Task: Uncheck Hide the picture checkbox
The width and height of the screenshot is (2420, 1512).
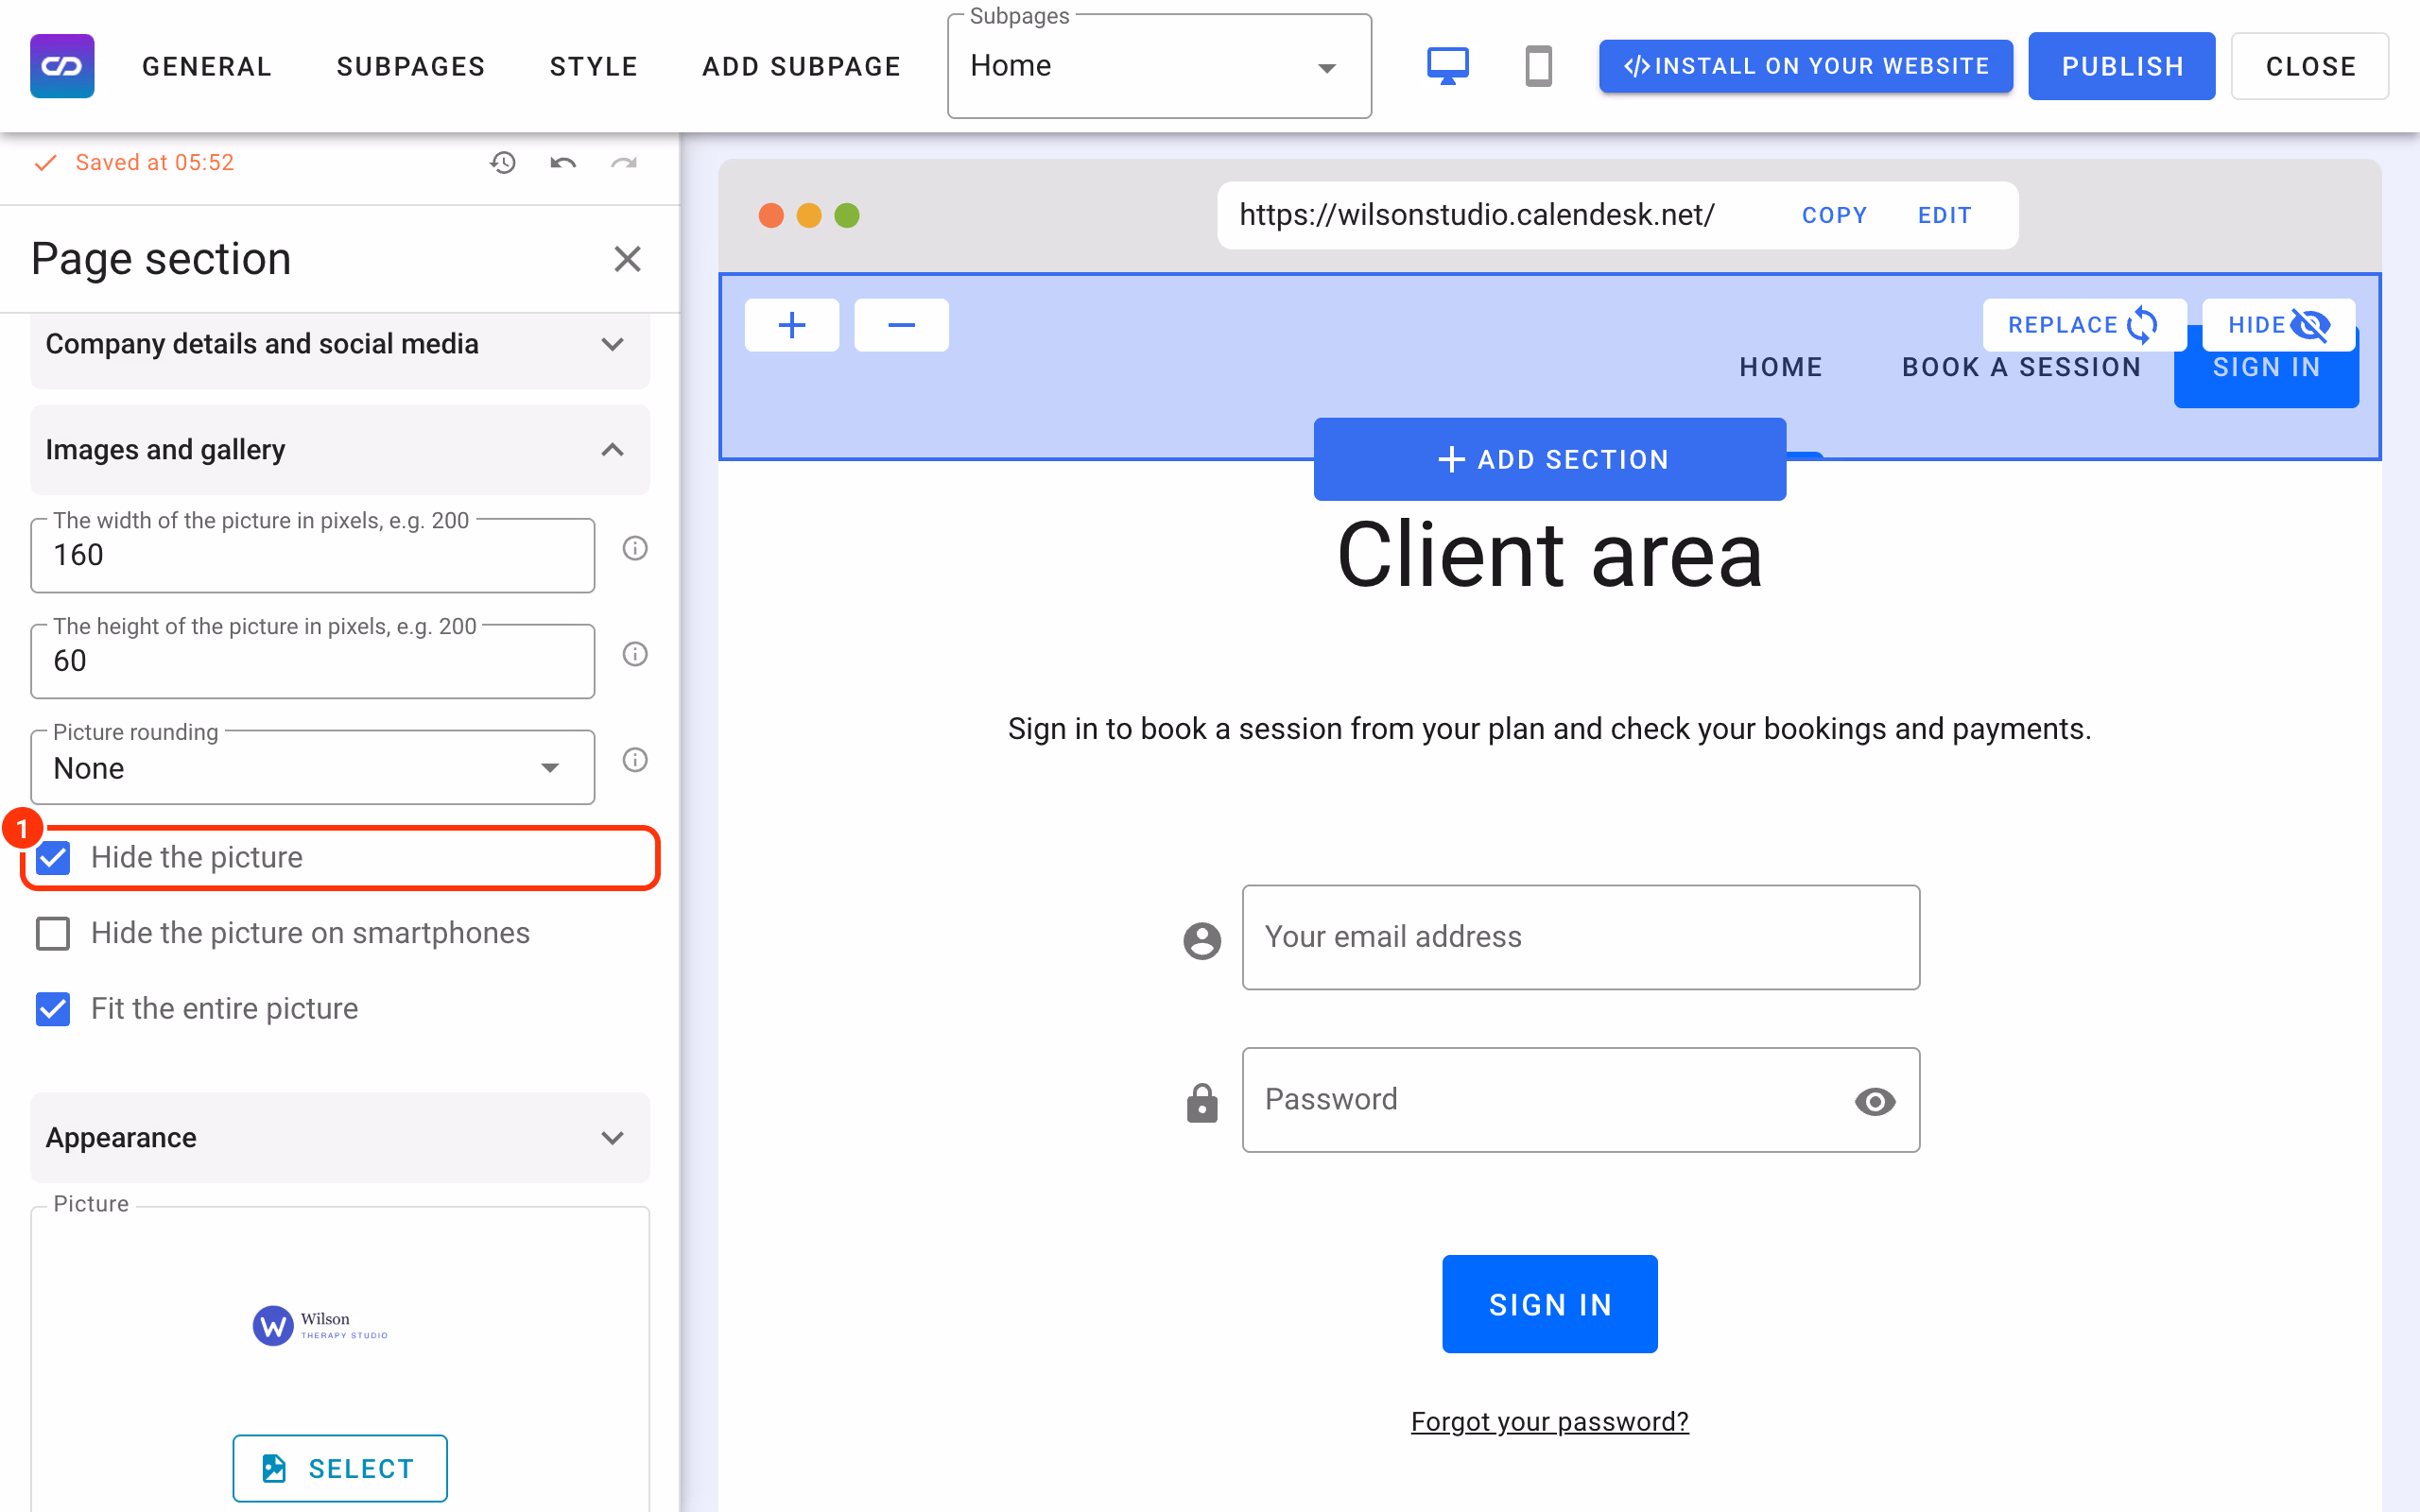Action: point(53,858)
